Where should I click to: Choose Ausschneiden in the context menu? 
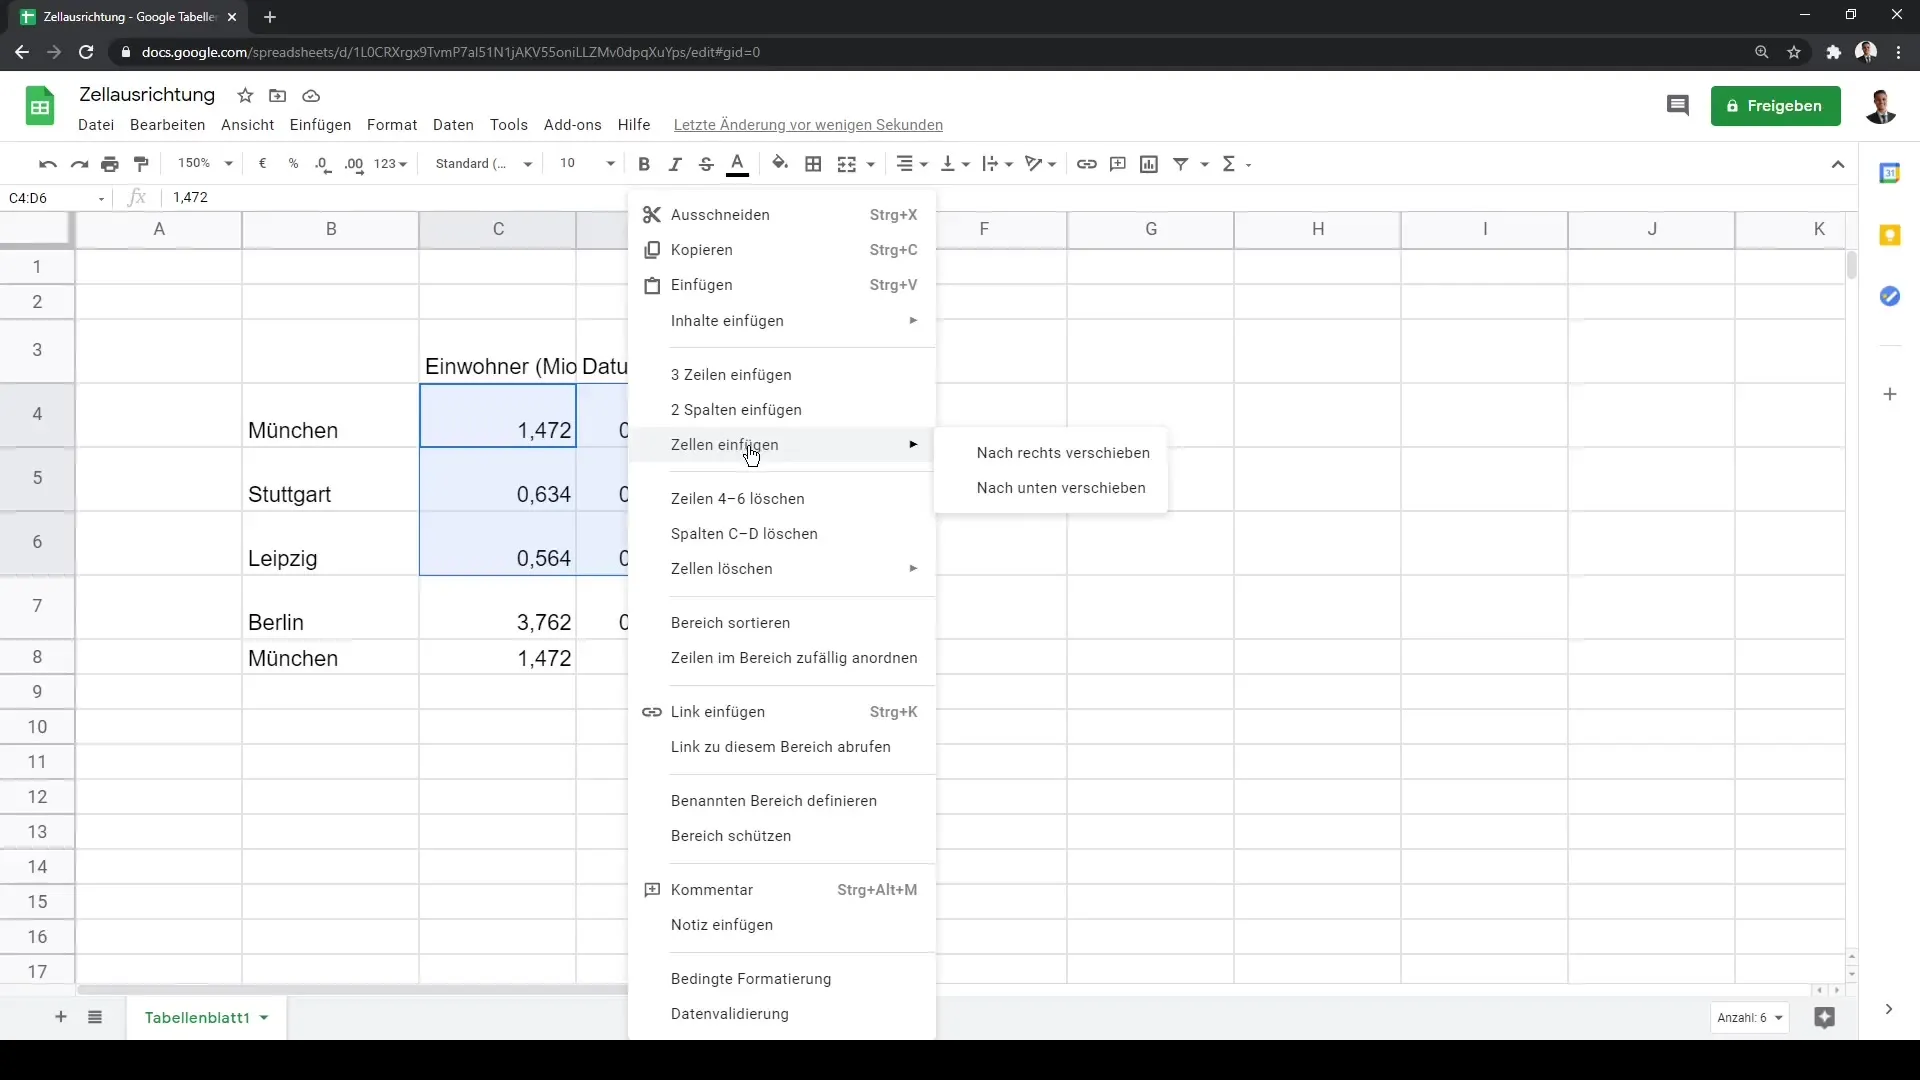click(782, 215)
